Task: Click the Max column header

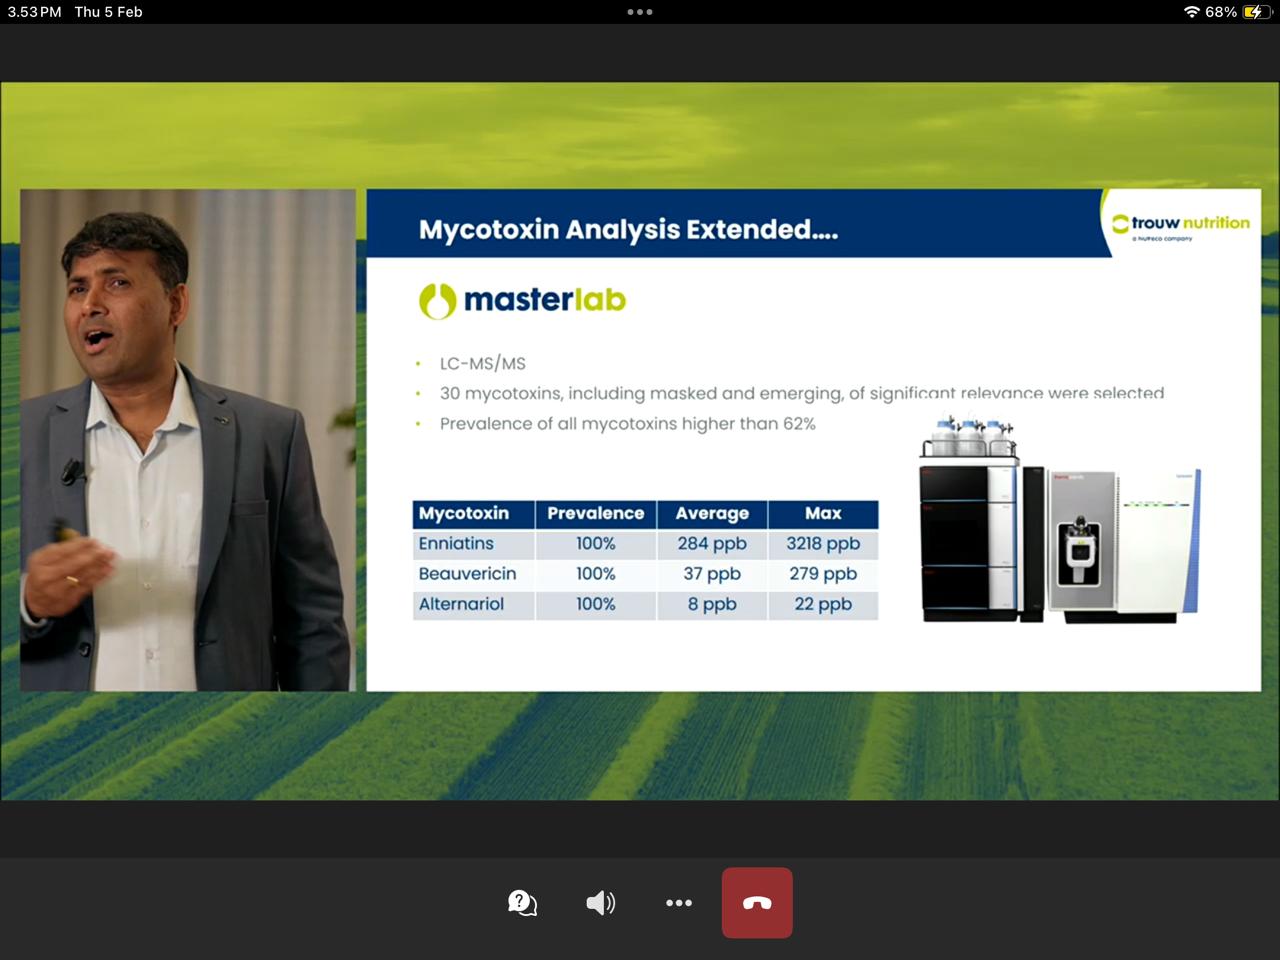Action: click(x=823, y=514)
